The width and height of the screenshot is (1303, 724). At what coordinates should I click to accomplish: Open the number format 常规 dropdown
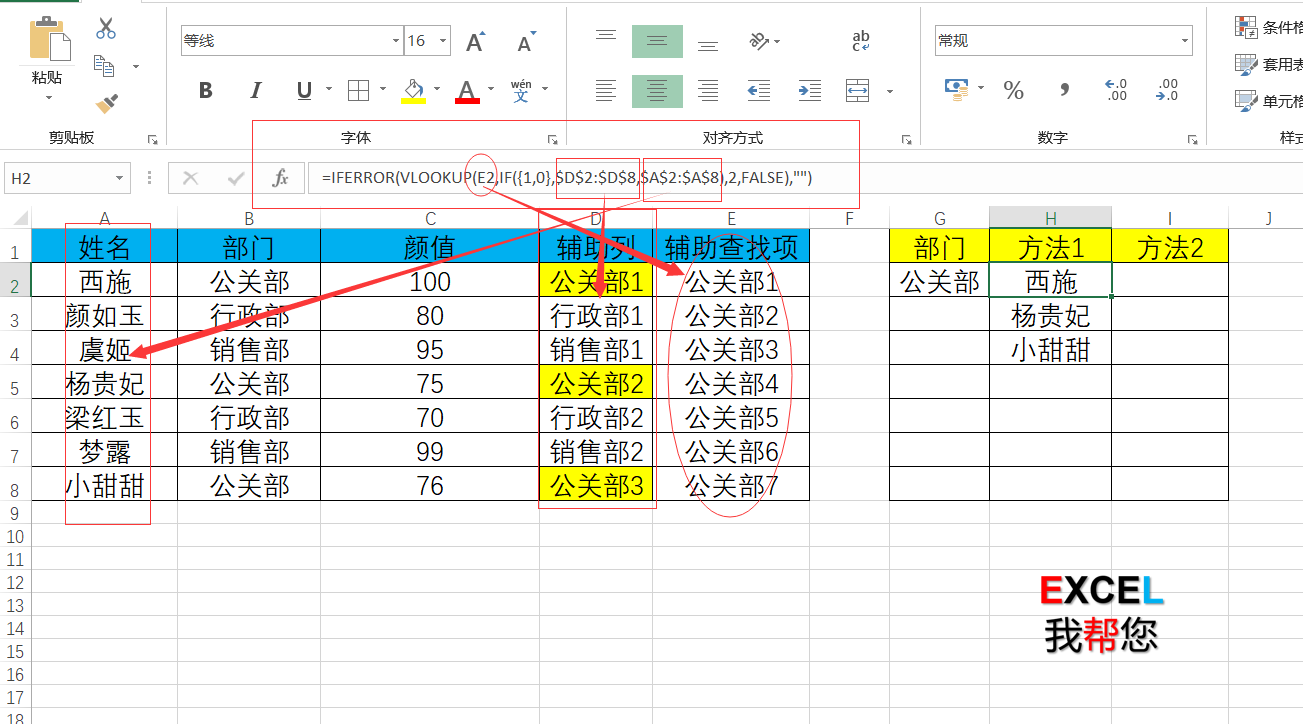pyautogui.click(x=1185, y=41)
